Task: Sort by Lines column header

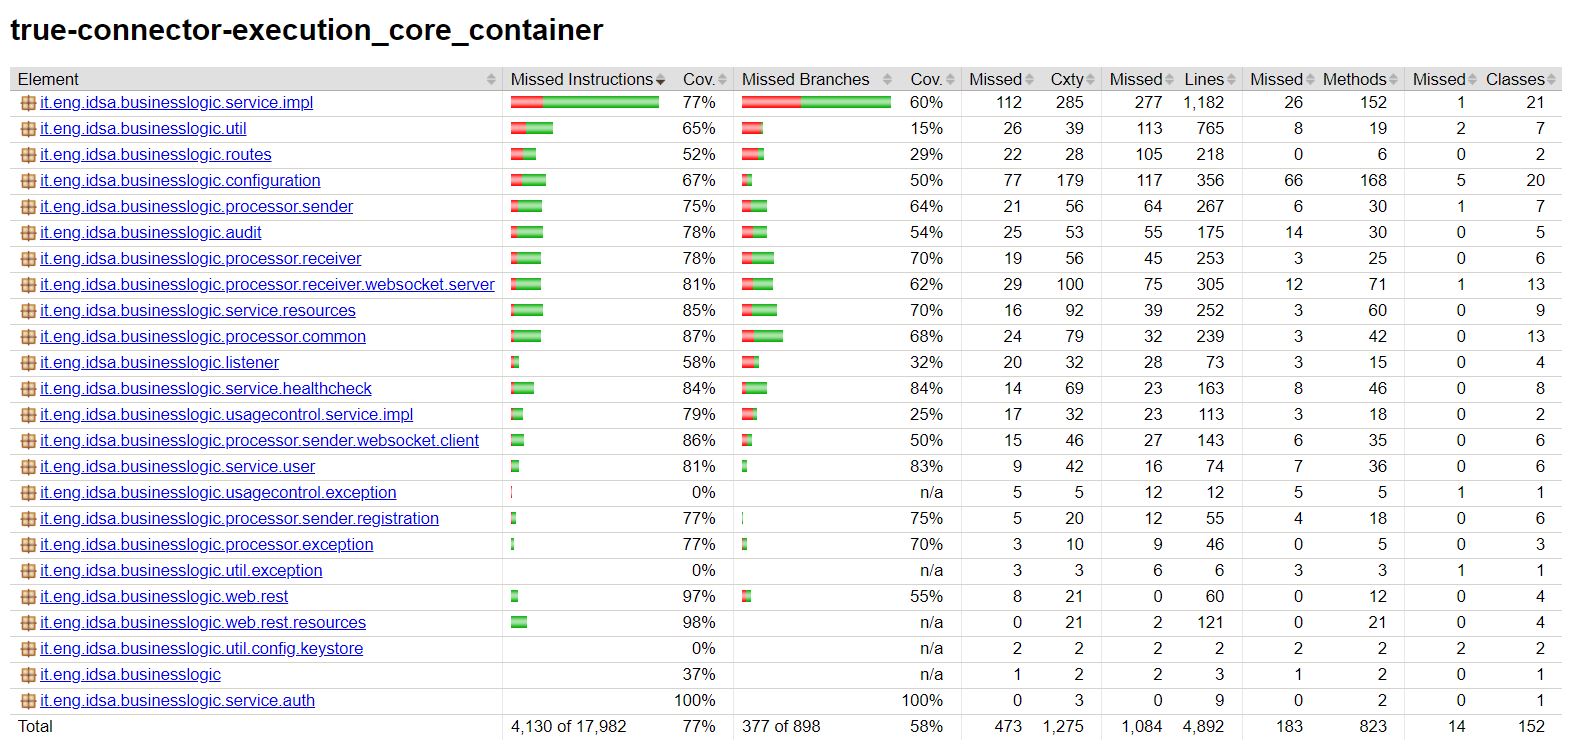Action: [1203, 79]
